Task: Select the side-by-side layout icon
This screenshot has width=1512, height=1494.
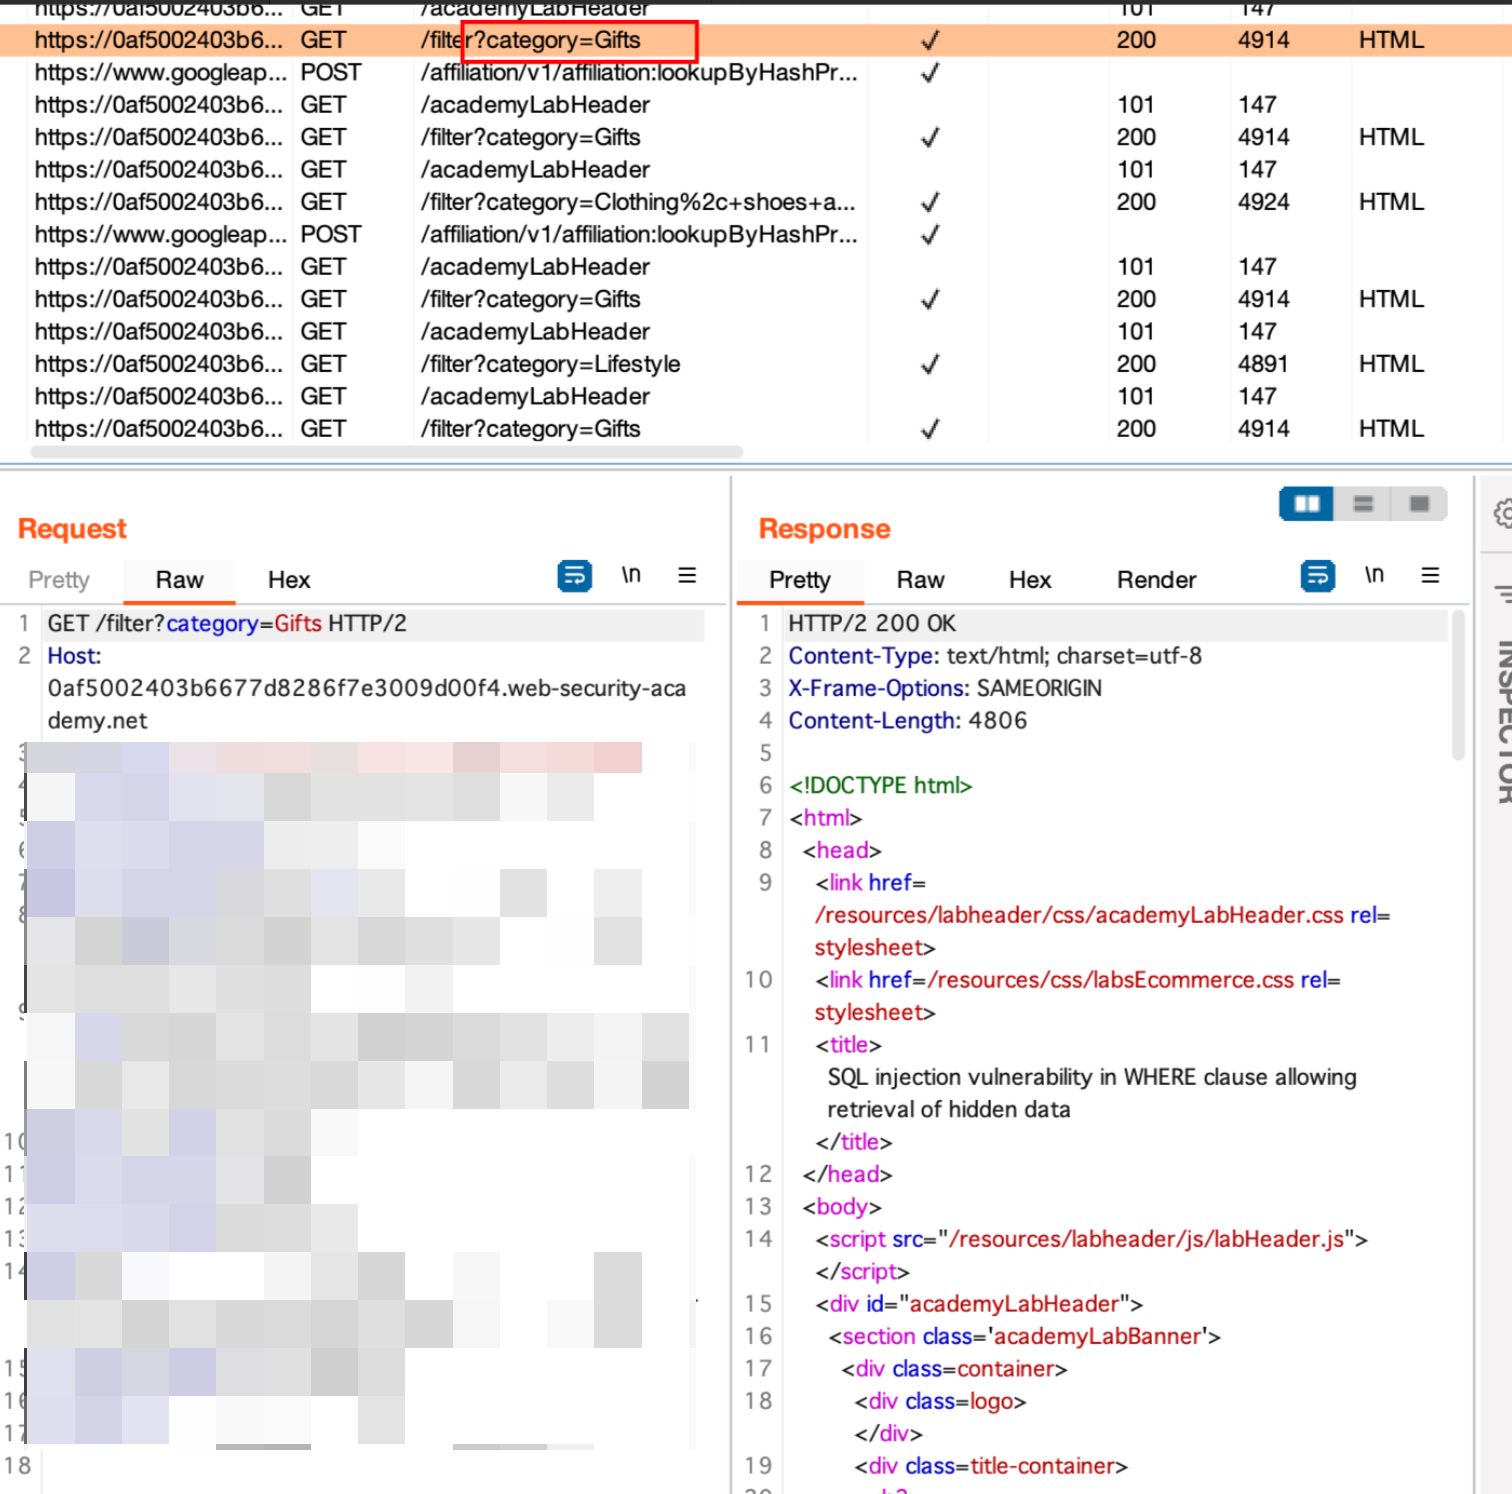Action: (x=1305, y=503)
